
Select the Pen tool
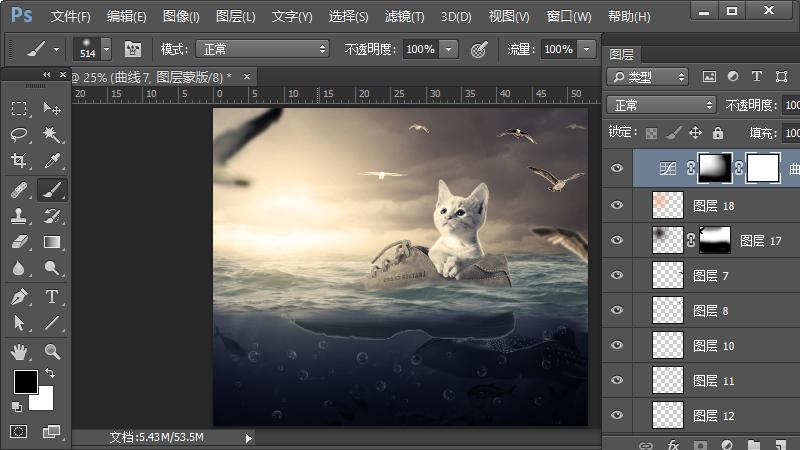point(19,296)
